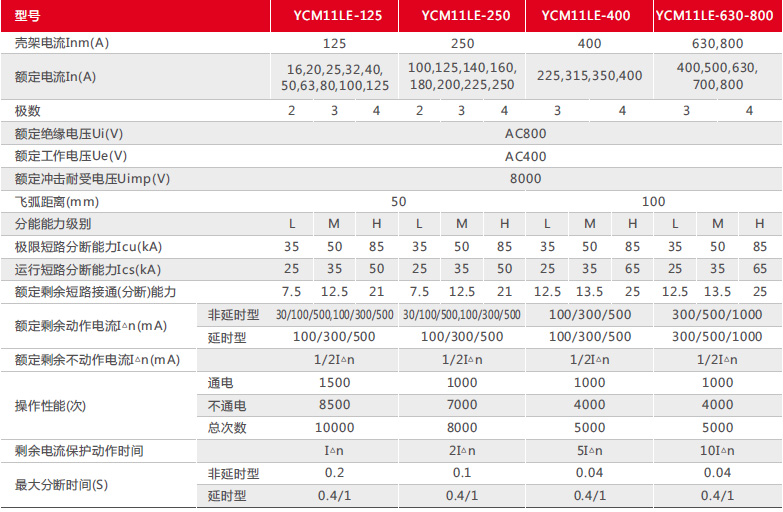This screenshot has height=512, width=783.
Task: Select the 16,20,25,32,40 rated current cell
Action: click(x=335, y=77)
